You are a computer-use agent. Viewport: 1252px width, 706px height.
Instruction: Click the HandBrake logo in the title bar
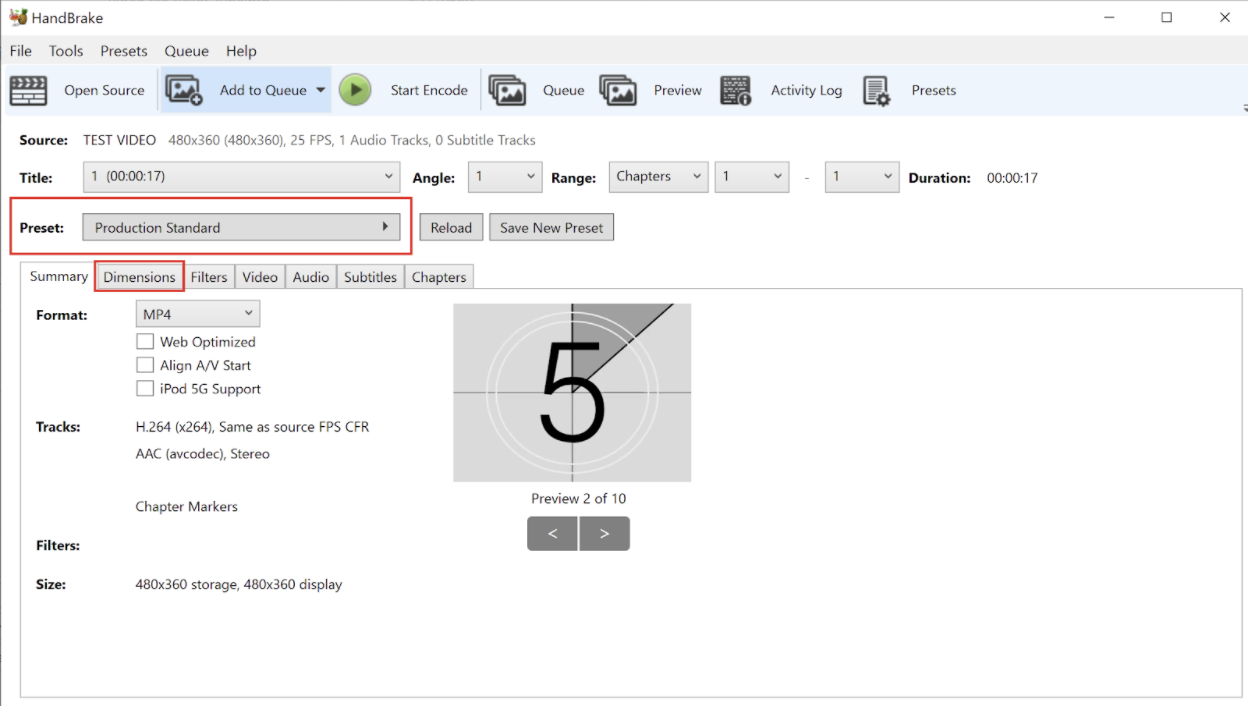pos(17,17)
